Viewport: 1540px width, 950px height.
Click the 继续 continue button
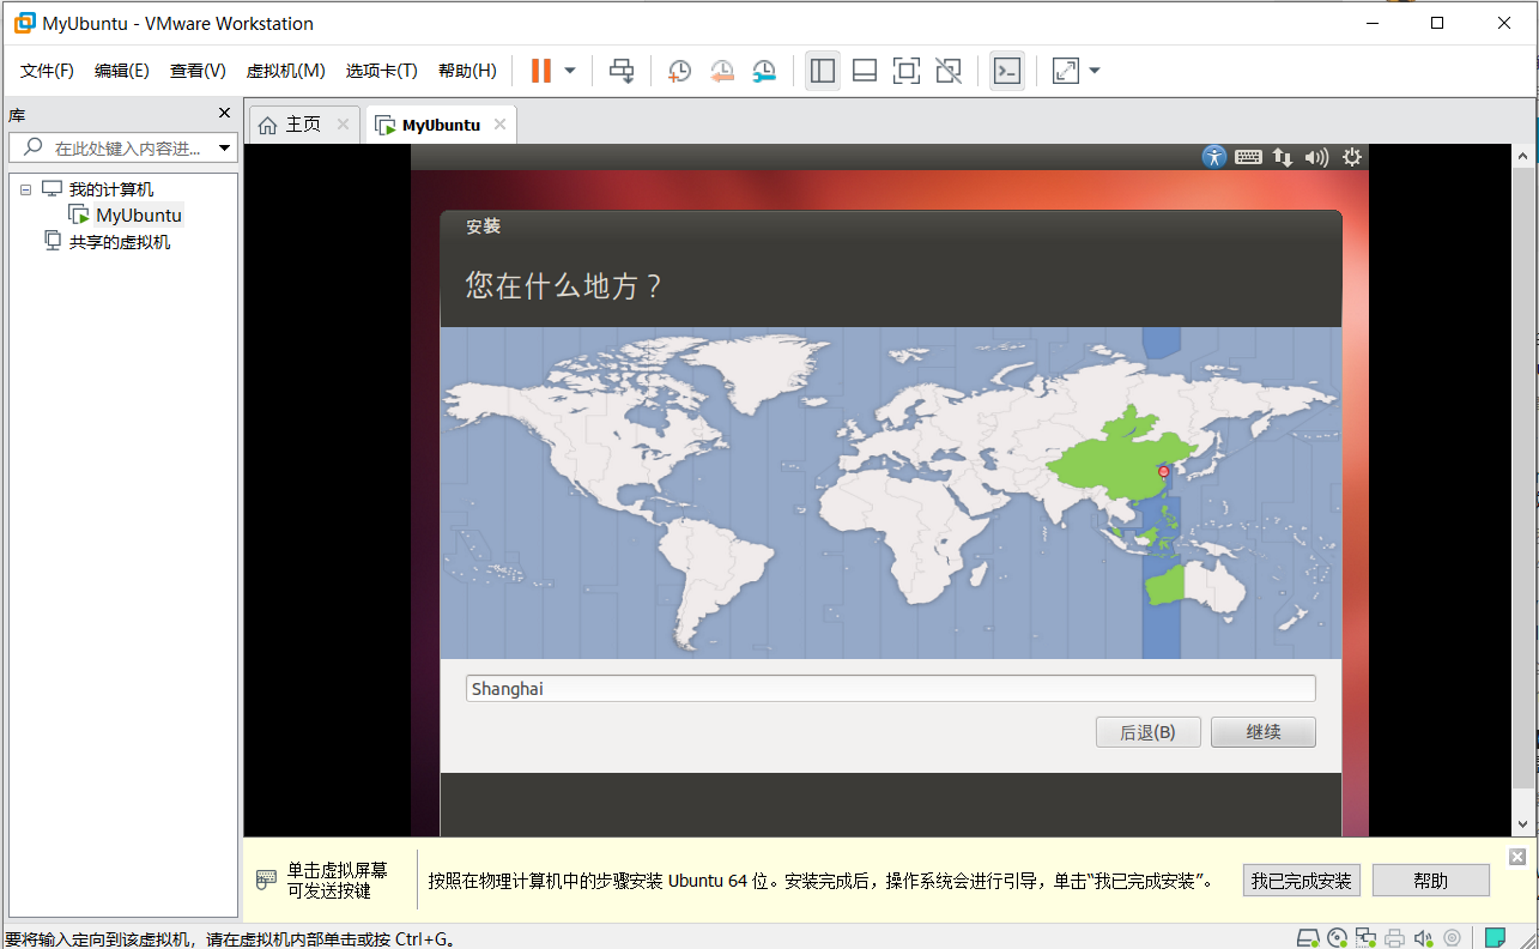coord(1263,732)
